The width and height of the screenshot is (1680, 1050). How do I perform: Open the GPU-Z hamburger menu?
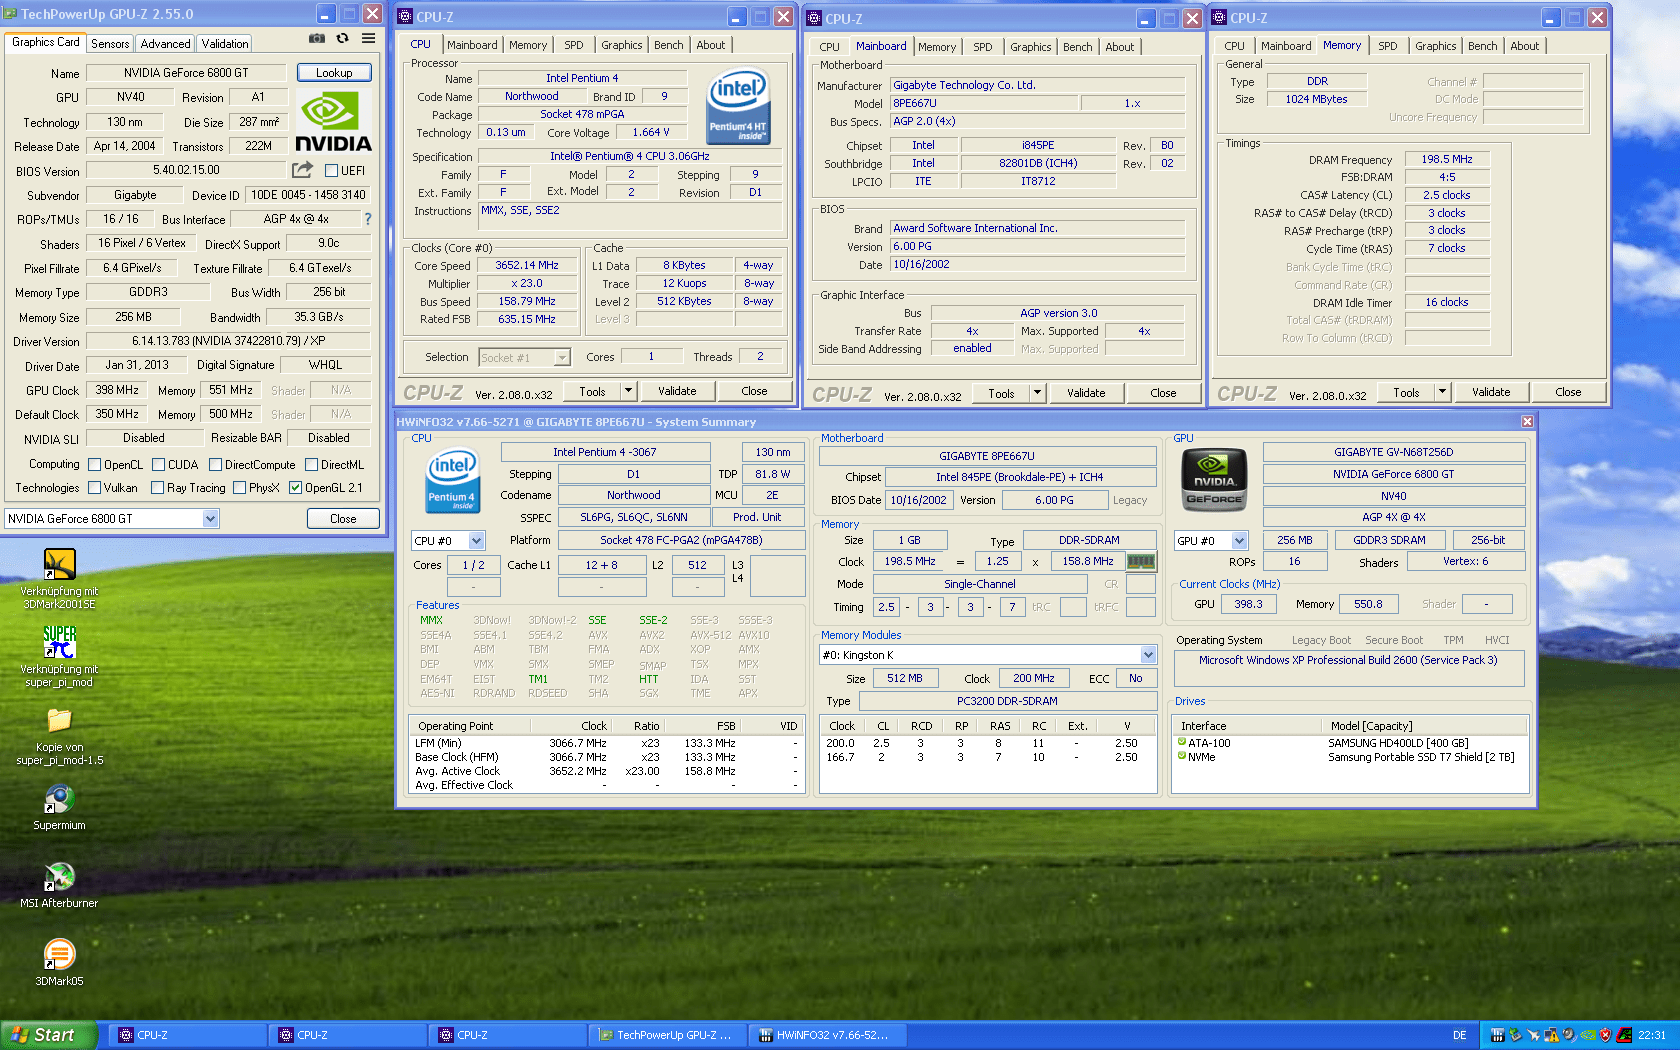pos(368,39)
